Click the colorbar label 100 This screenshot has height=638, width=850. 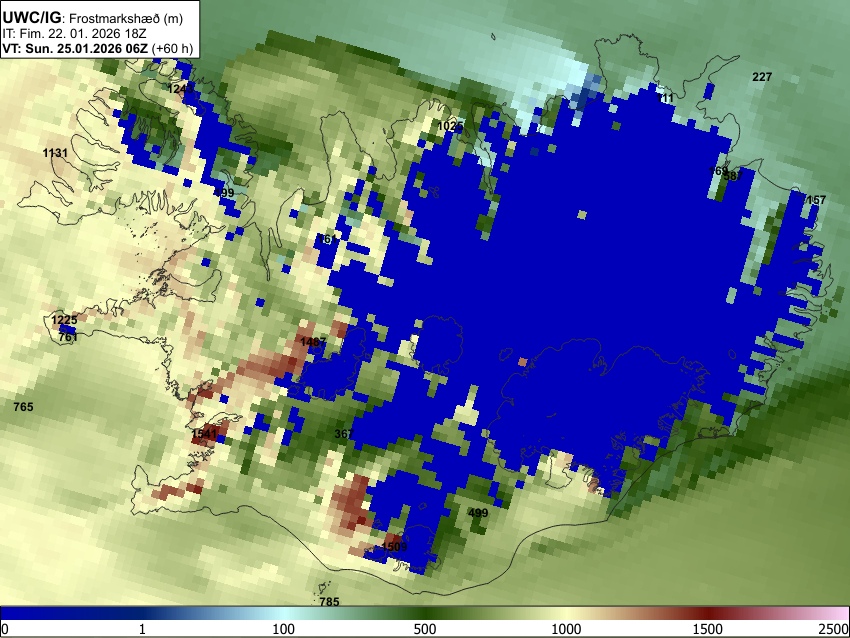click(283, 629)
